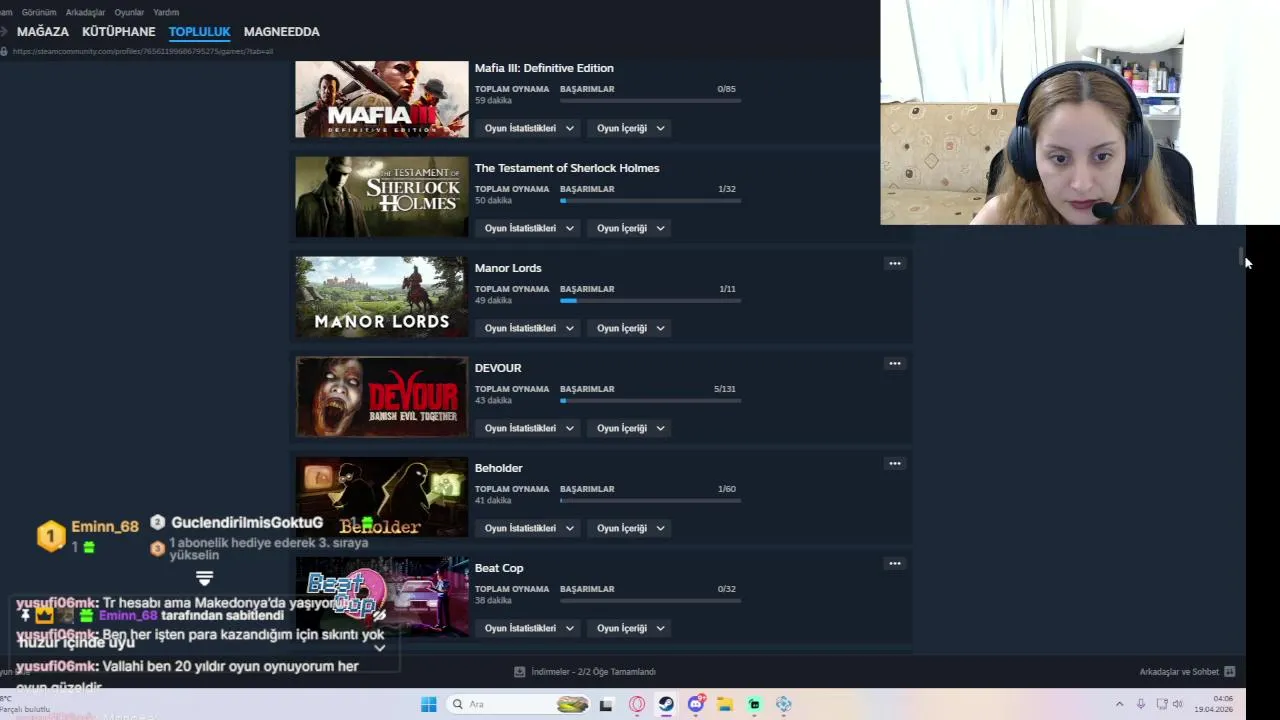Expand Oyun İçeriği for DEVOUR
The width and height of the screenshot is (1280, 720).
629,428
